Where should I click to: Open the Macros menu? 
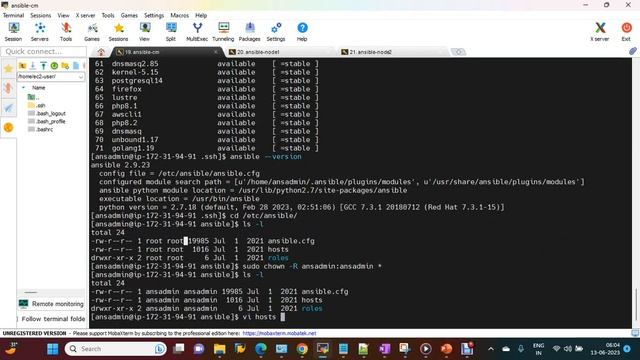point(180,15)
